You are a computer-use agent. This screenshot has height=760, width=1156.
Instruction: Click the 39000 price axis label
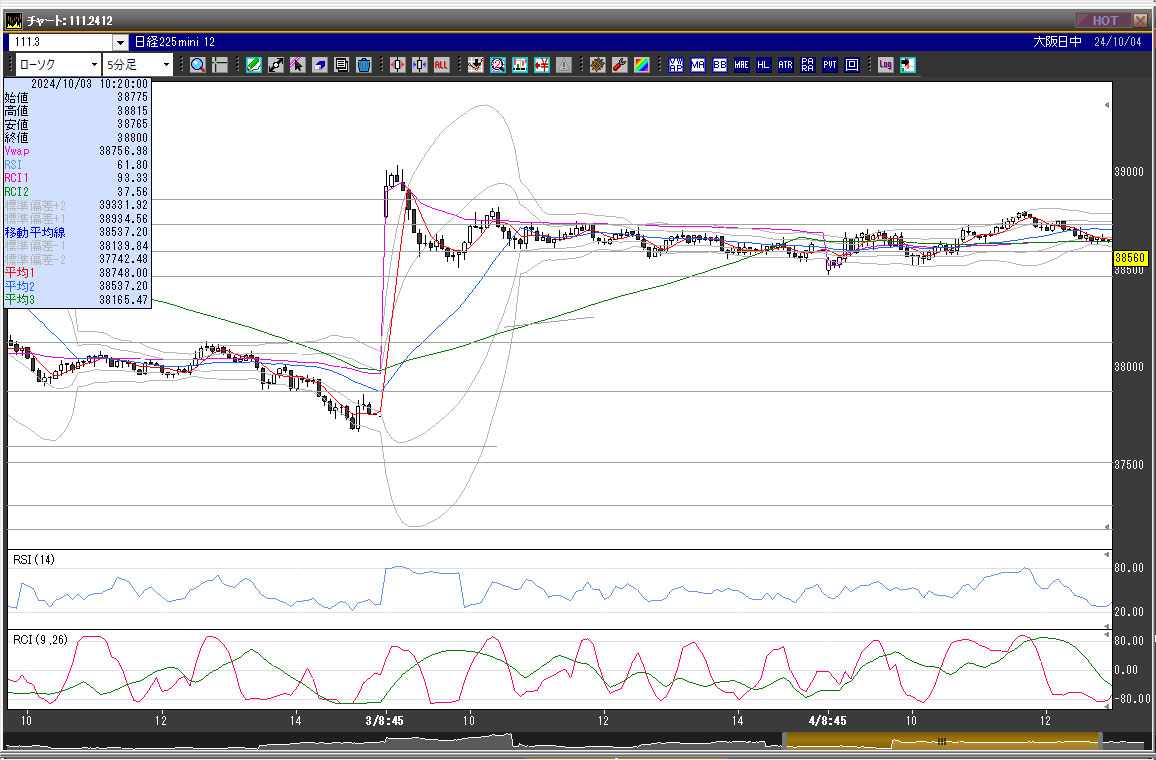1129,172
